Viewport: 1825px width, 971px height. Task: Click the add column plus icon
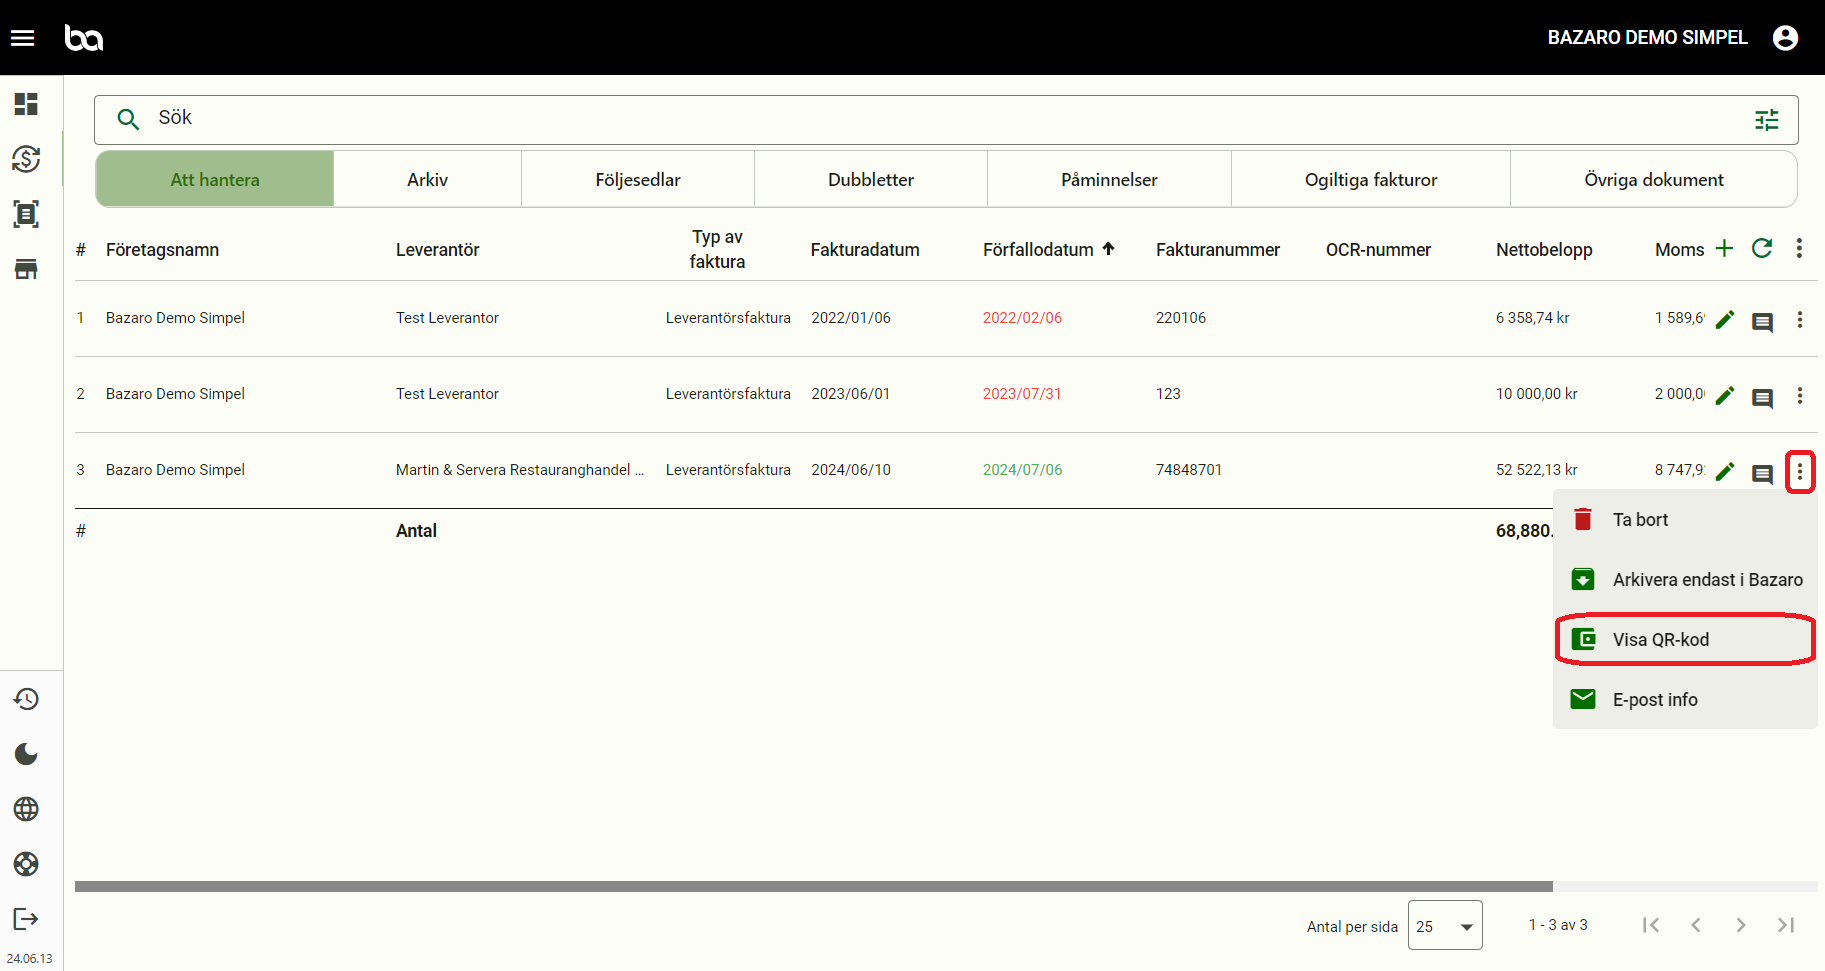1724,248
